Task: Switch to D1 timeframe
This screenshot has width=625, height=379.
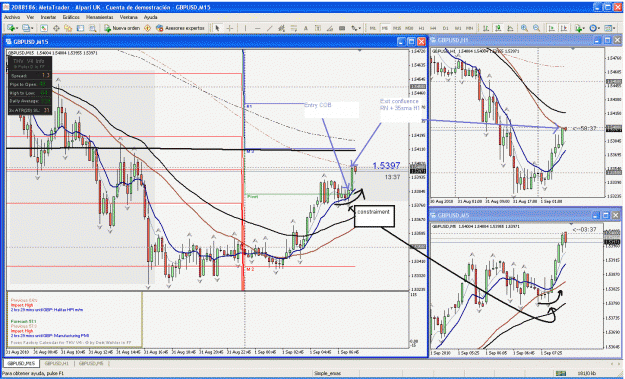Action: [446, 28]
